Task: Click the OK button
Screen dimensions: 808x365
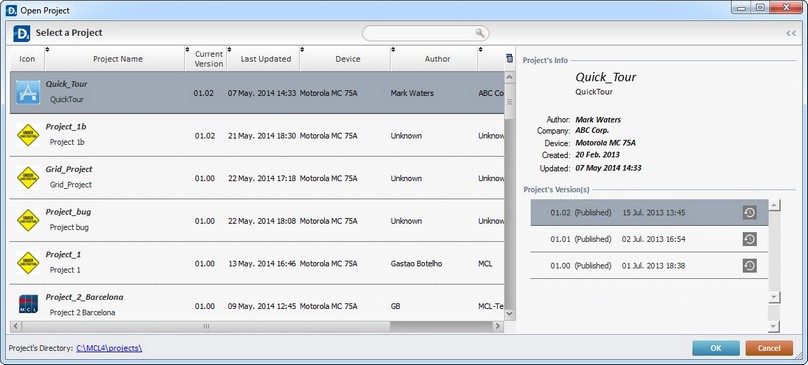Action: tap(716, 348)
